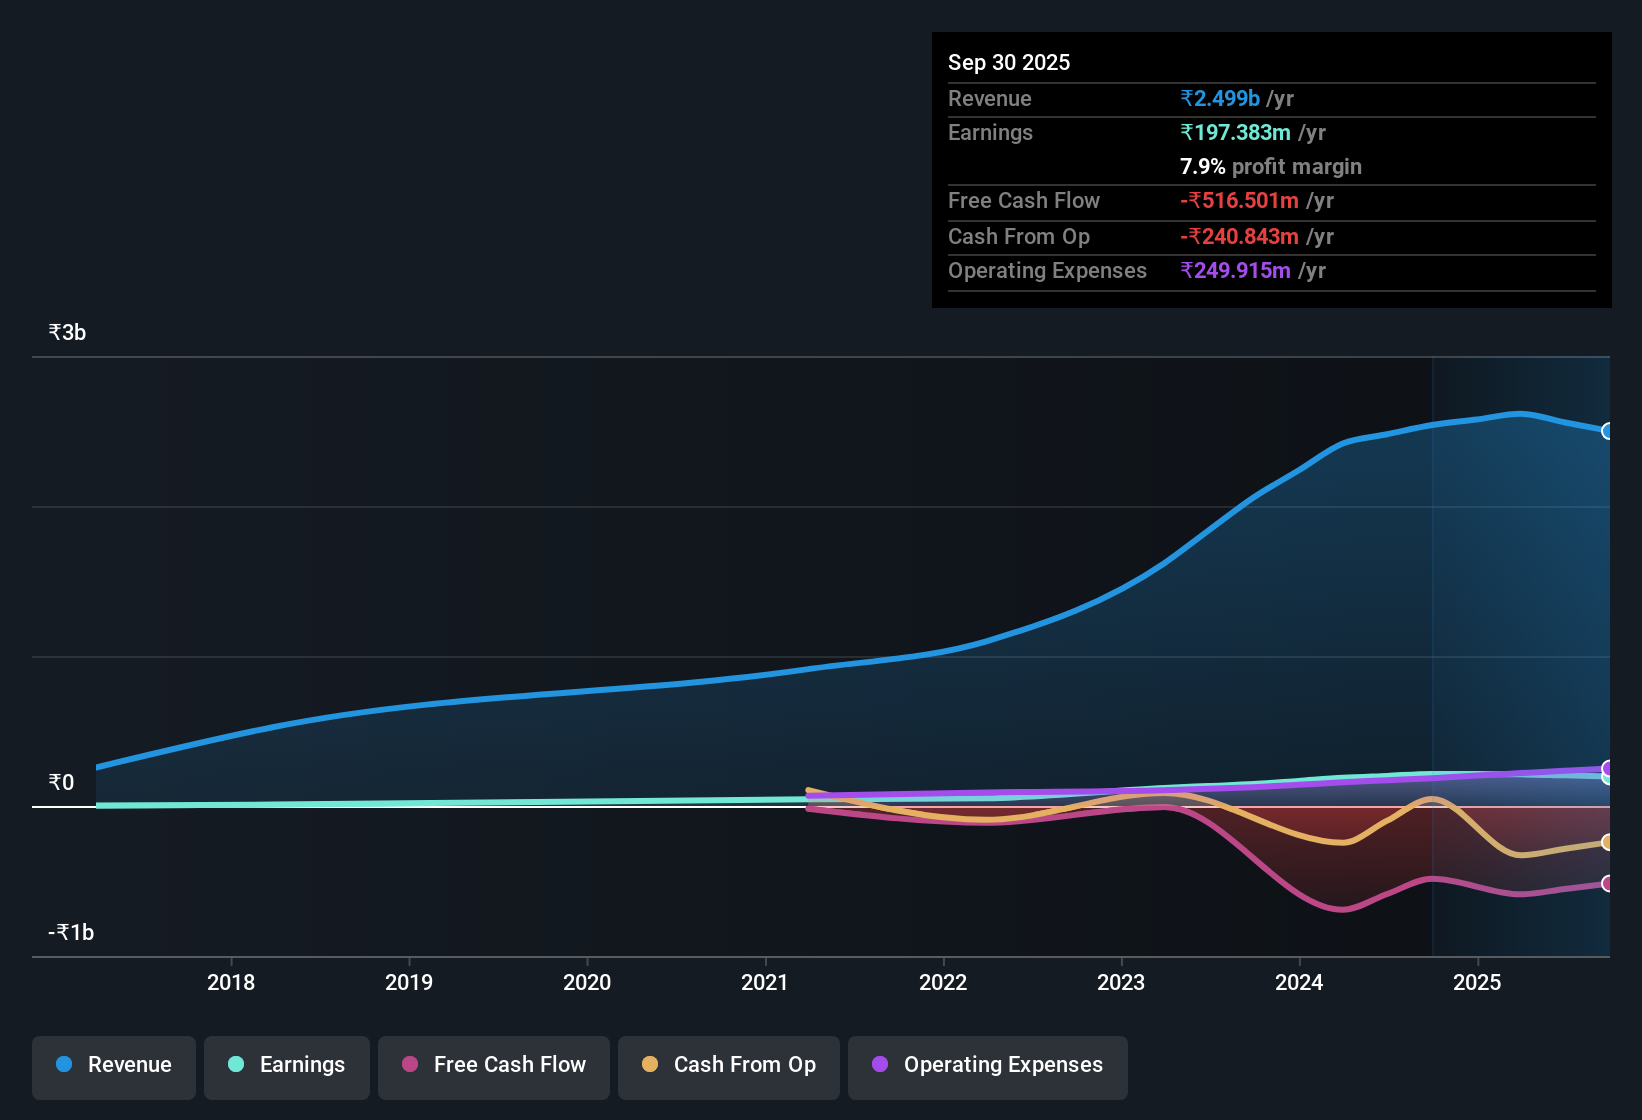The image size is (1642, 1120).
Task: Expand details for the 2024 period
Action: pos(1298,982)
